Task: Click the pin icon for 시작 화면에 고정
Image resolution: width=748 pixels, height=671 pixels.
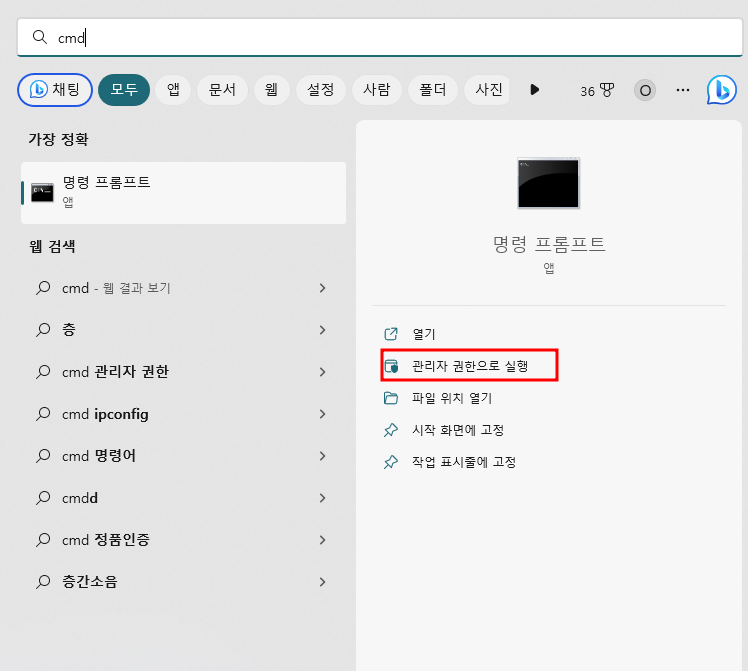Action: [391, 430]
